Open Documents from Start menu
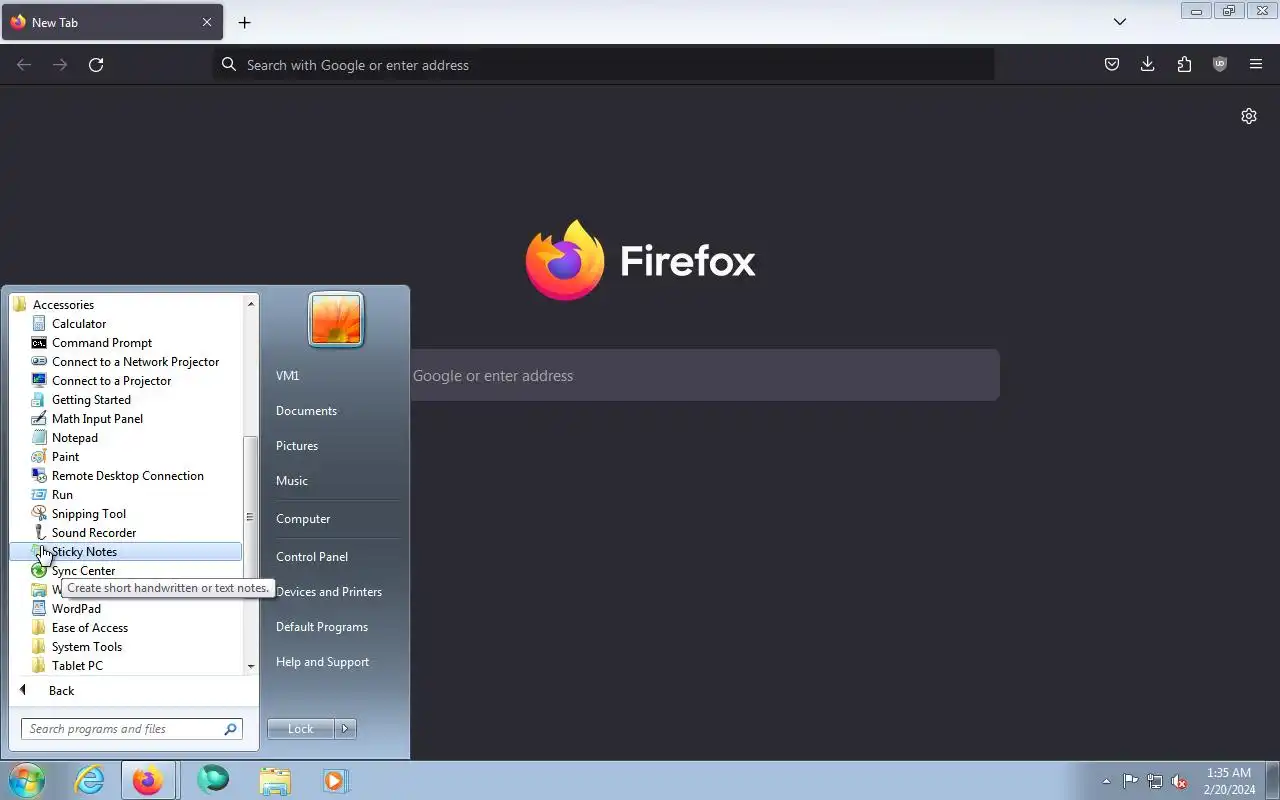Image resolution: width=1280 pixels, height=800 pixels. tap(306, 411)
